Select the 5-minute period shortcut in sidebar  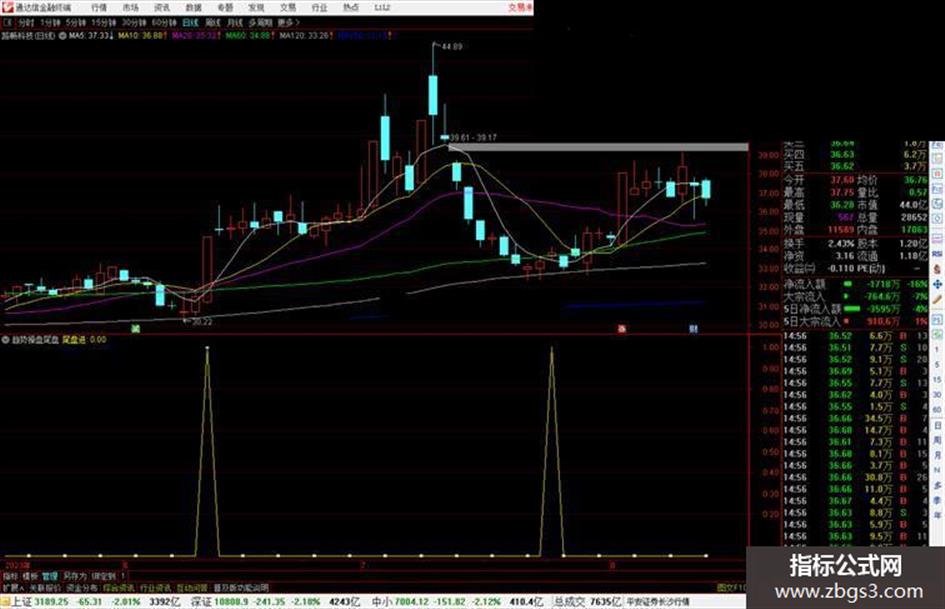[937, 365]
